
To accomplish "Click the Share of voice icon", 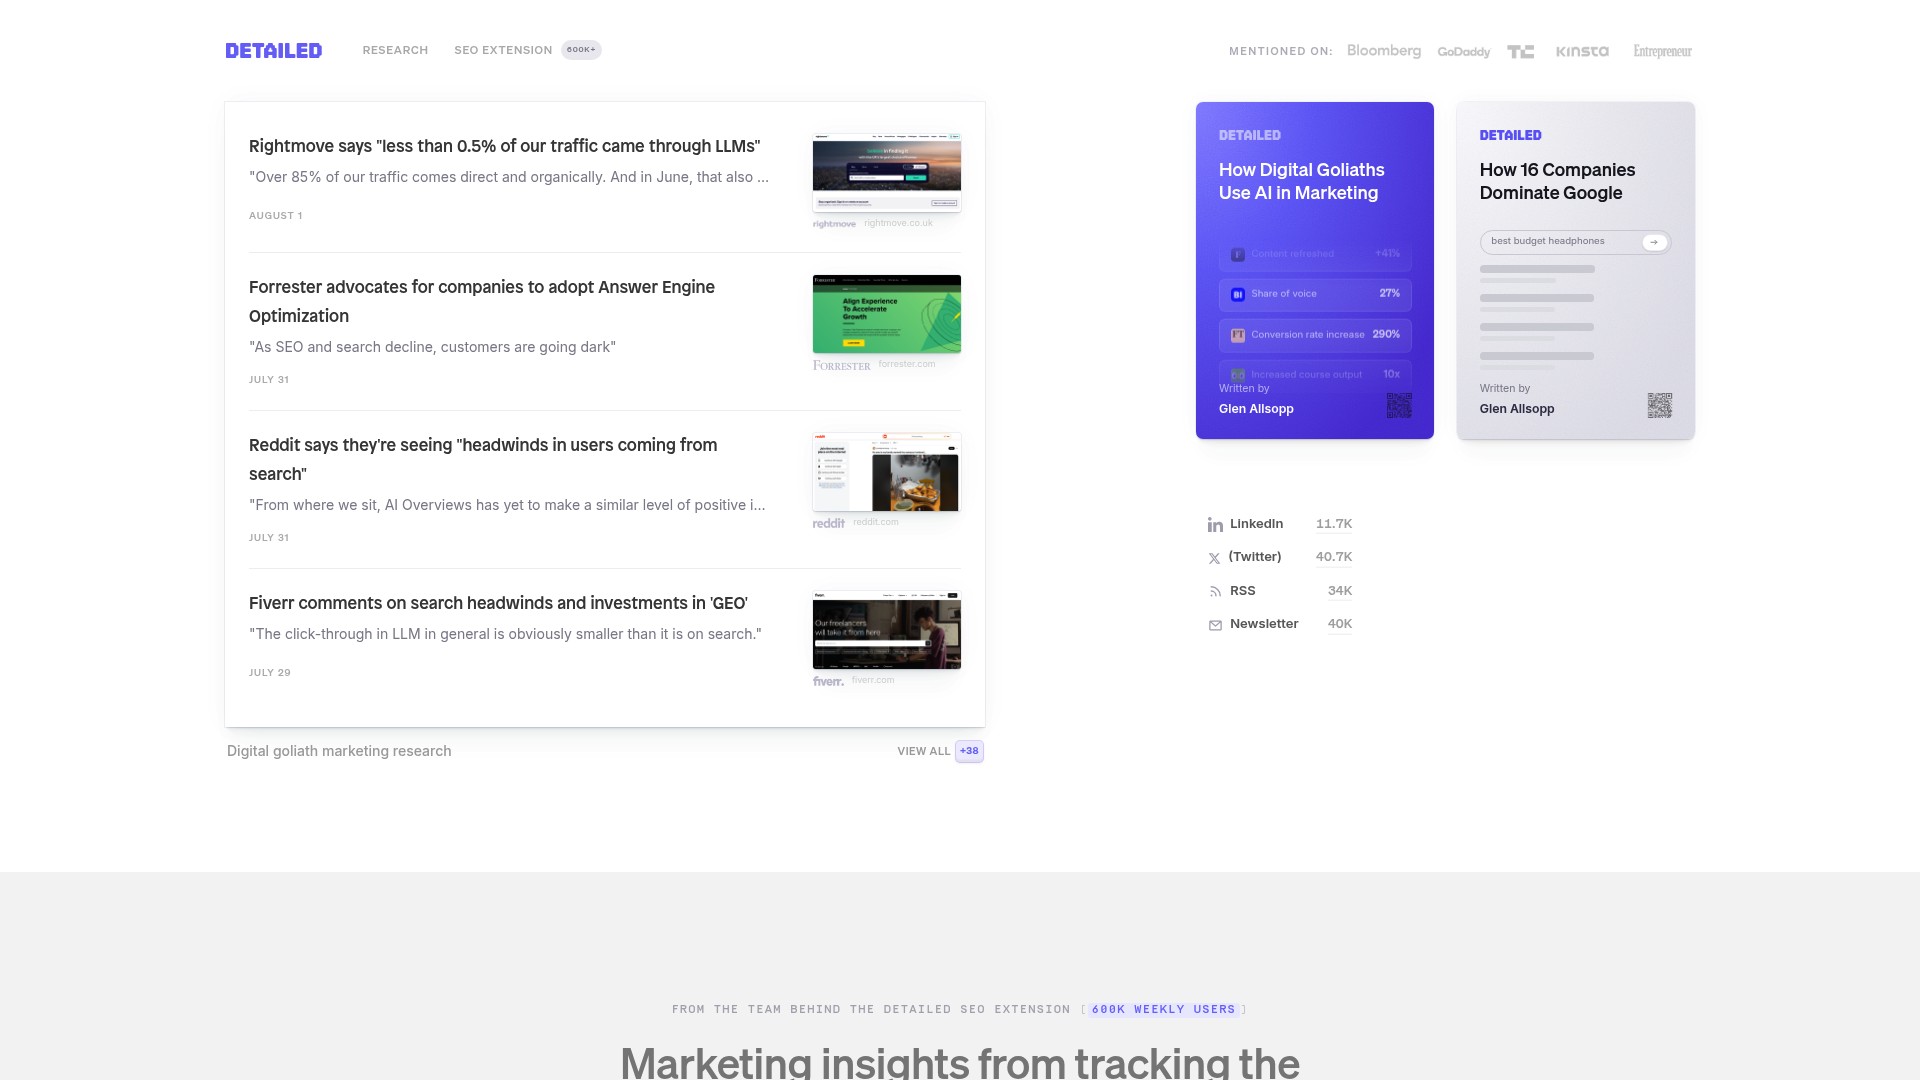I will (1237, 294).
